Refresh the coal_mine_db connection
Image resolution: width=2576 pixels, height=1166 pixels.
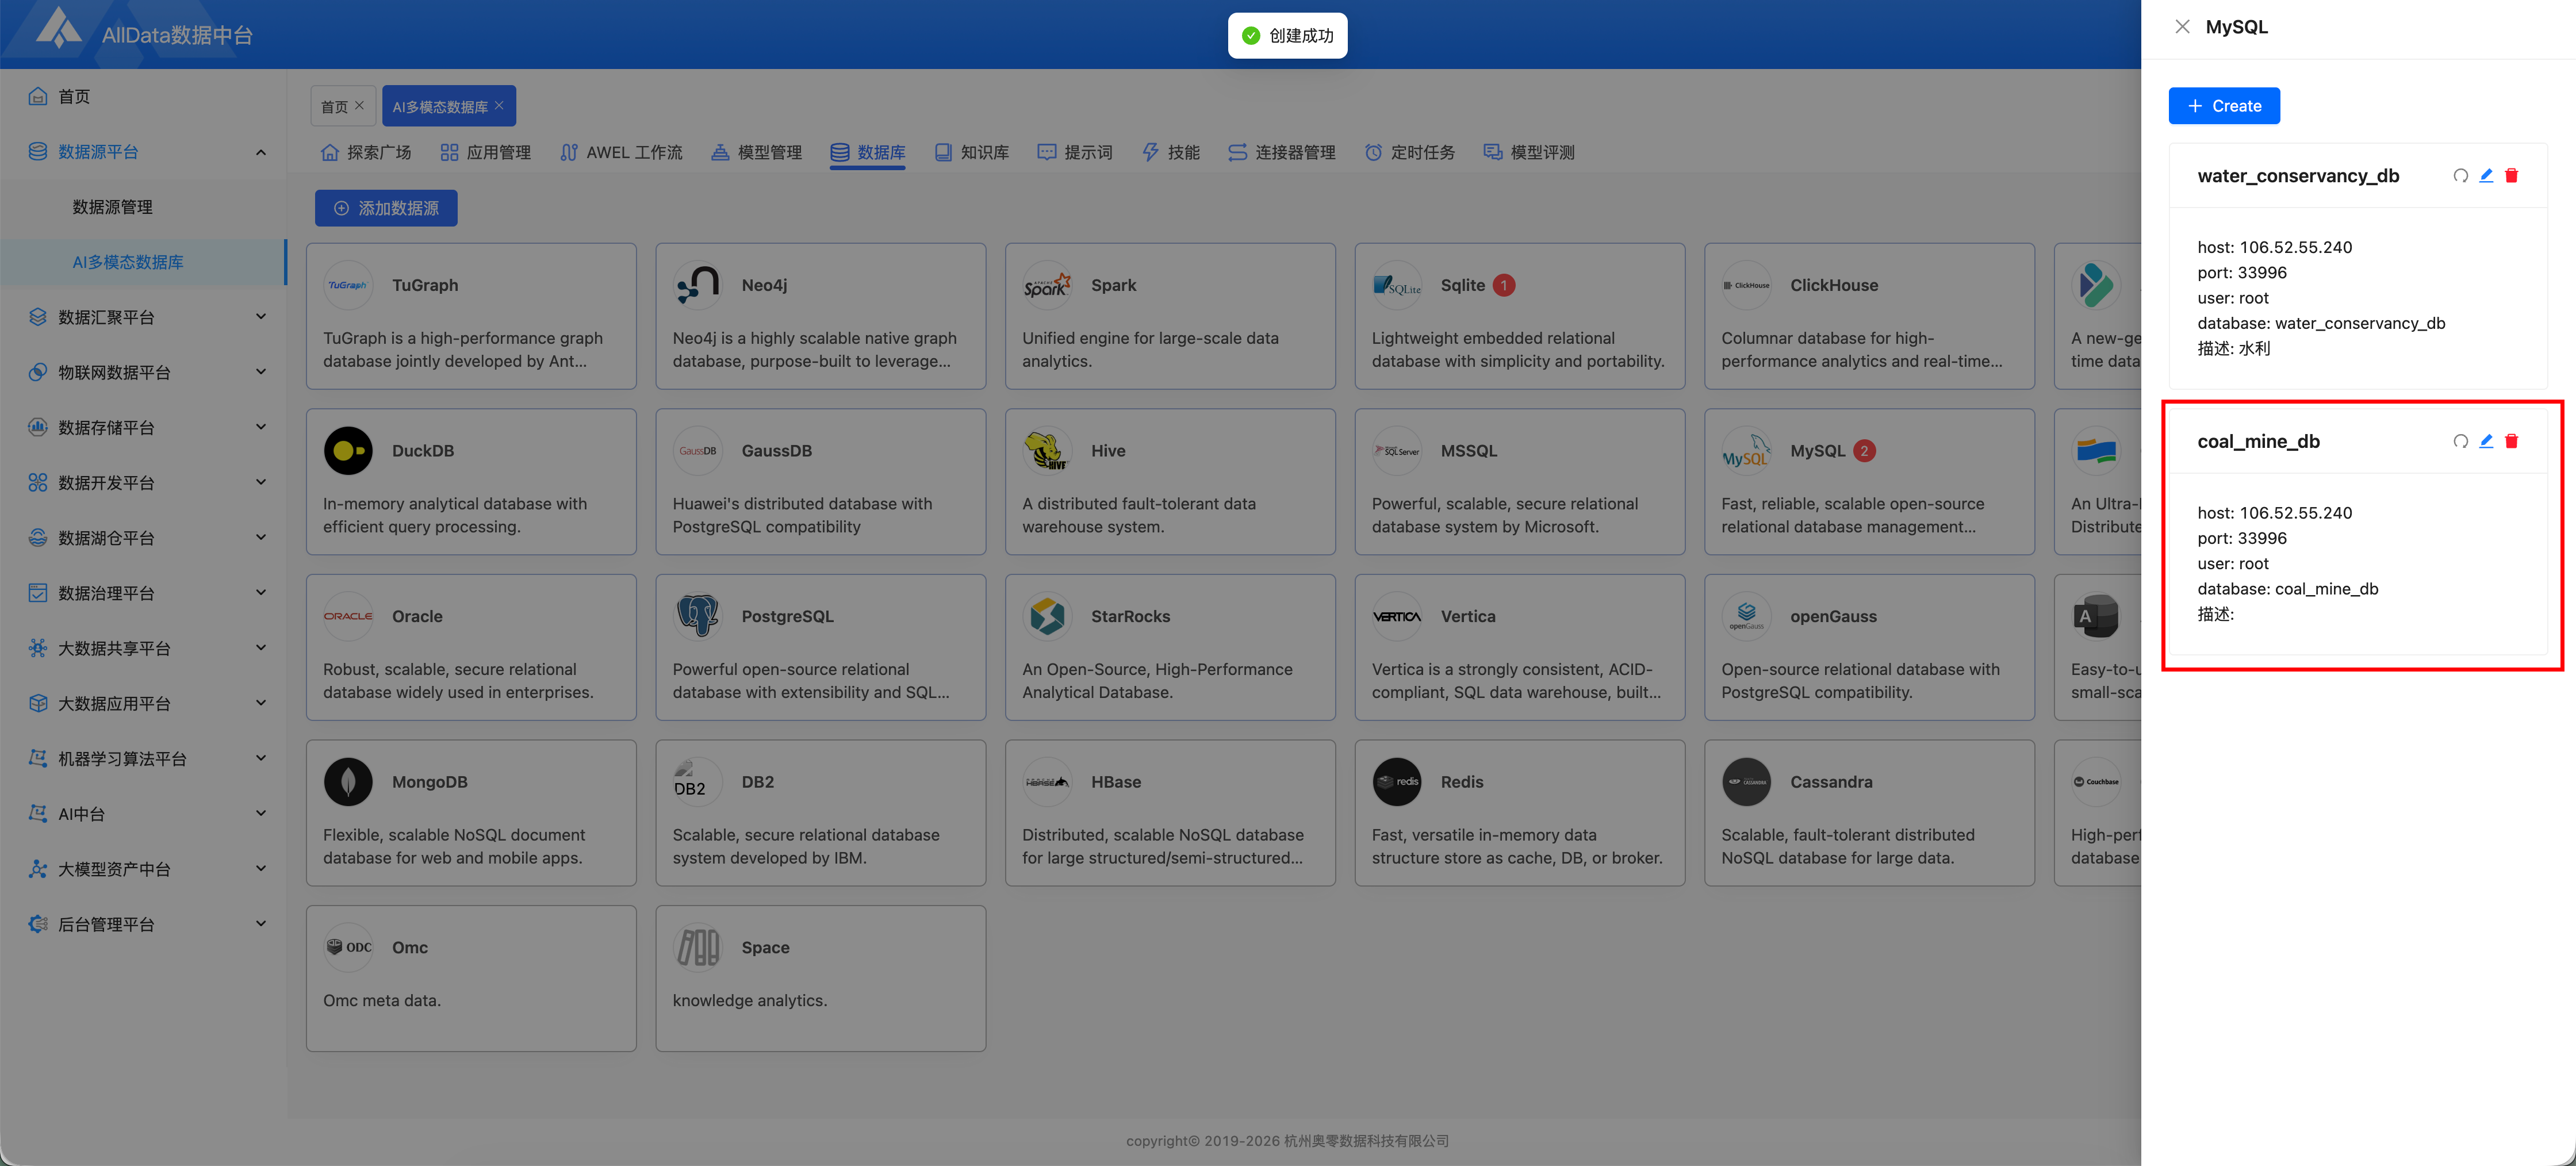[x=2460, y=441]
